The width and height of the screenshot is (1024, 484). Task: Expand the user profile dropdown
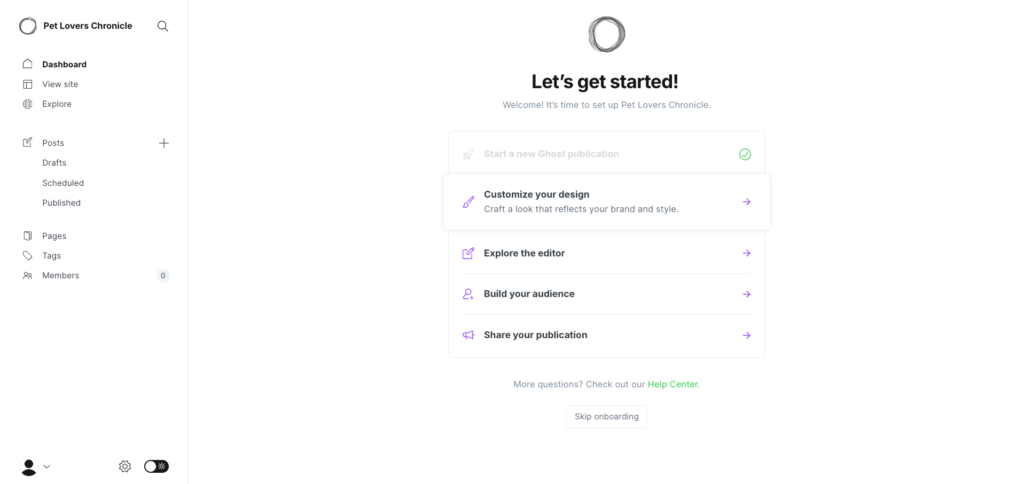36,466
